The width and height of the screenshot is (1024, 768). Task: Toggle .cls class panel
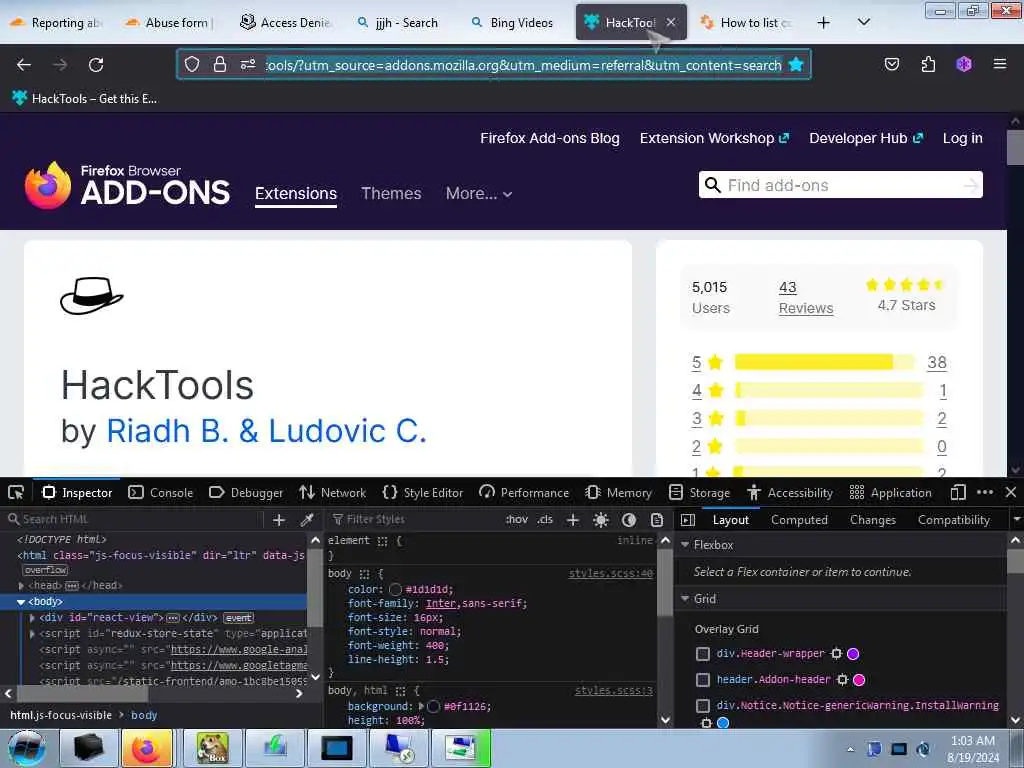545,520
